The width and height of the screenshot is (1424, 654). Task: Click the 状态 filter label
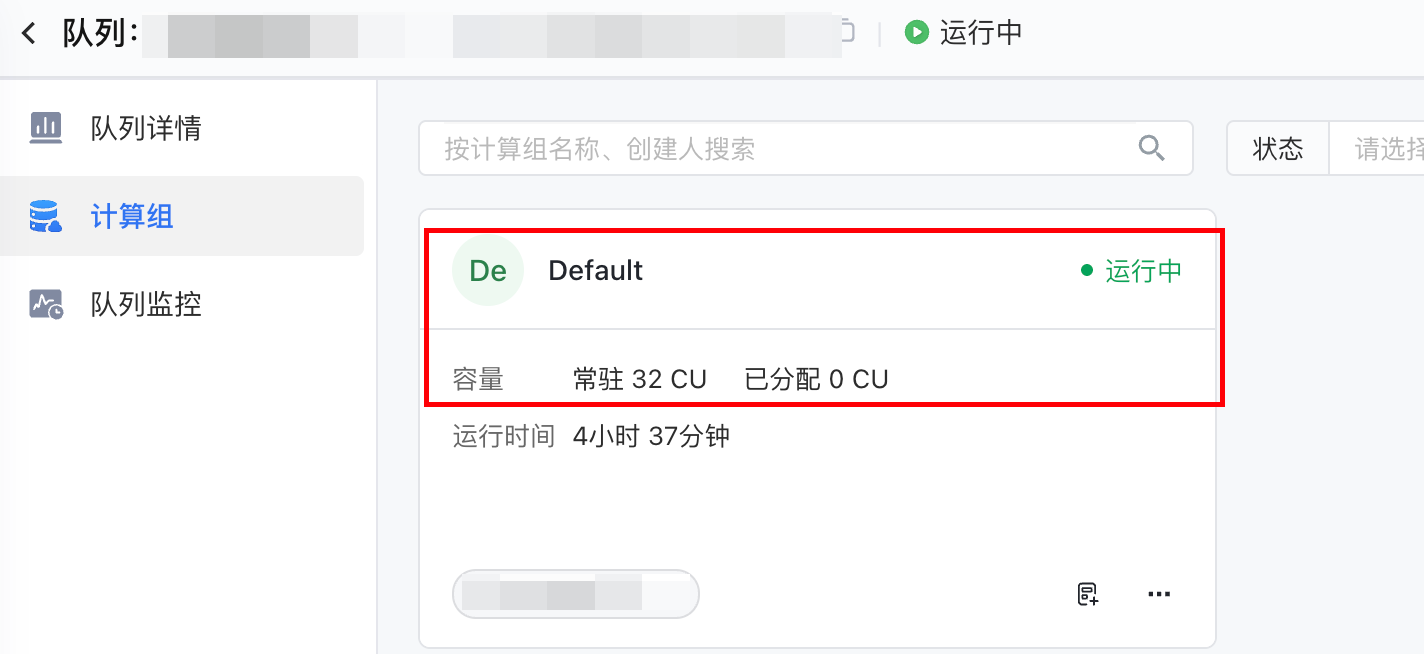tap(1278, 149)
